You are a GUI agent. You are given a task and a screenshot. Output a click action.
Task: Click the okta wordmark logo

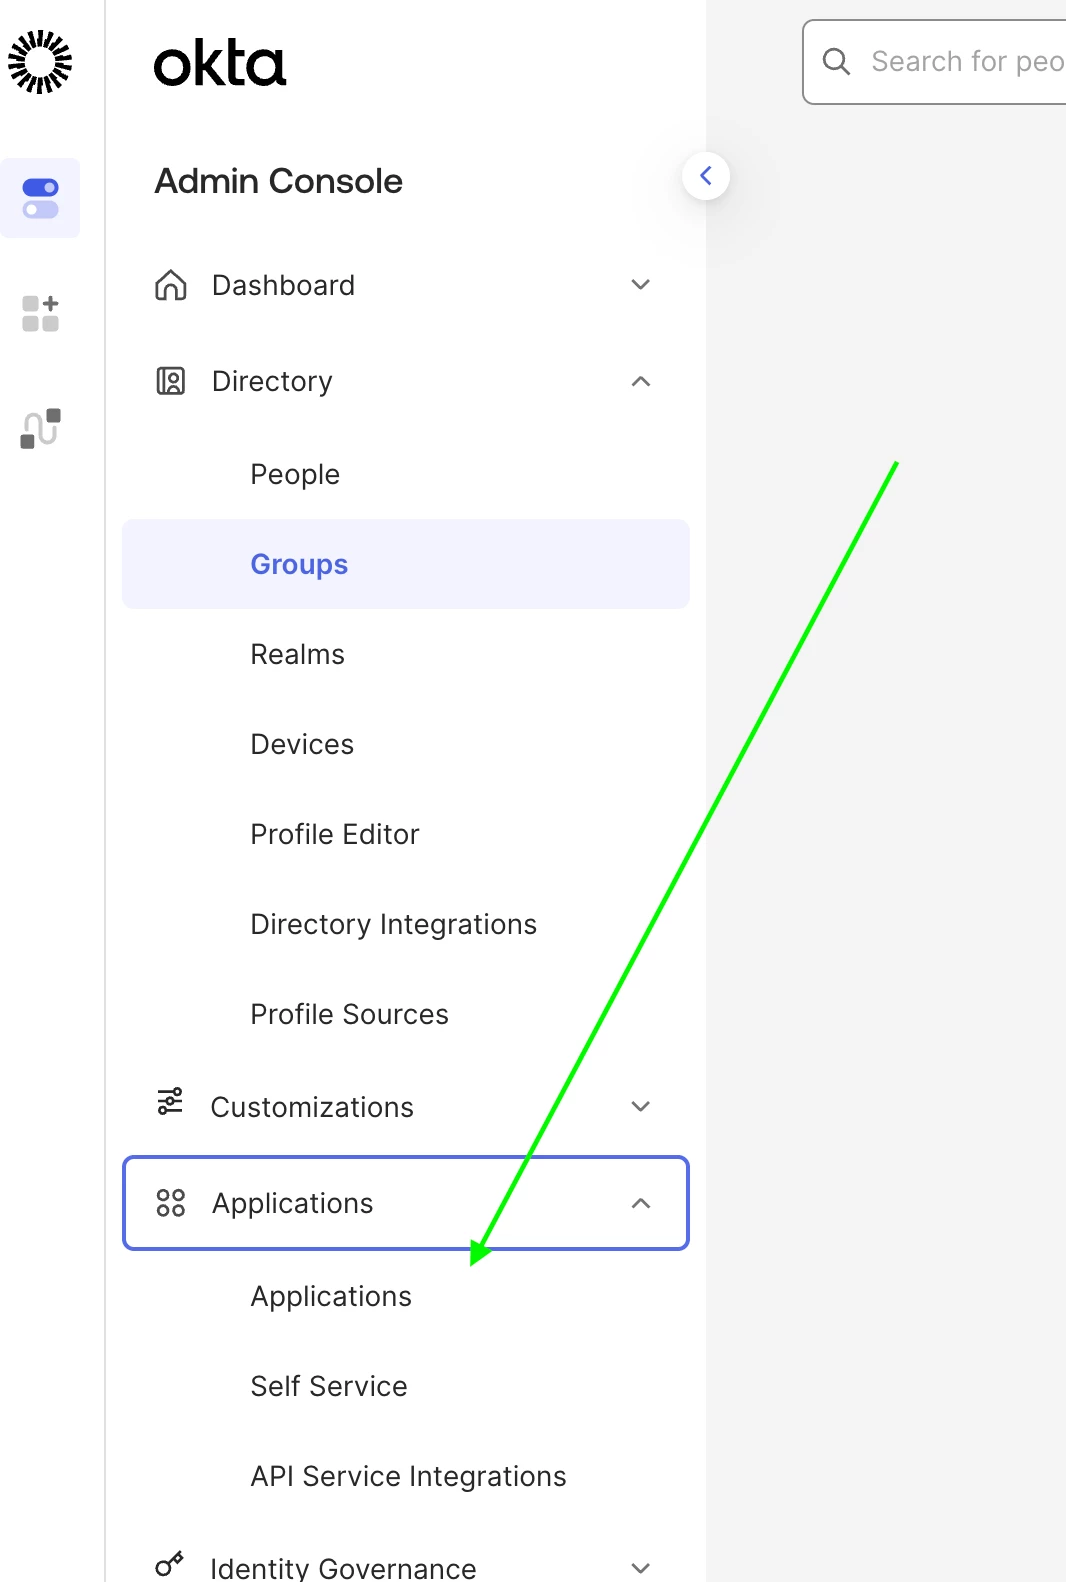click(220, 64)
